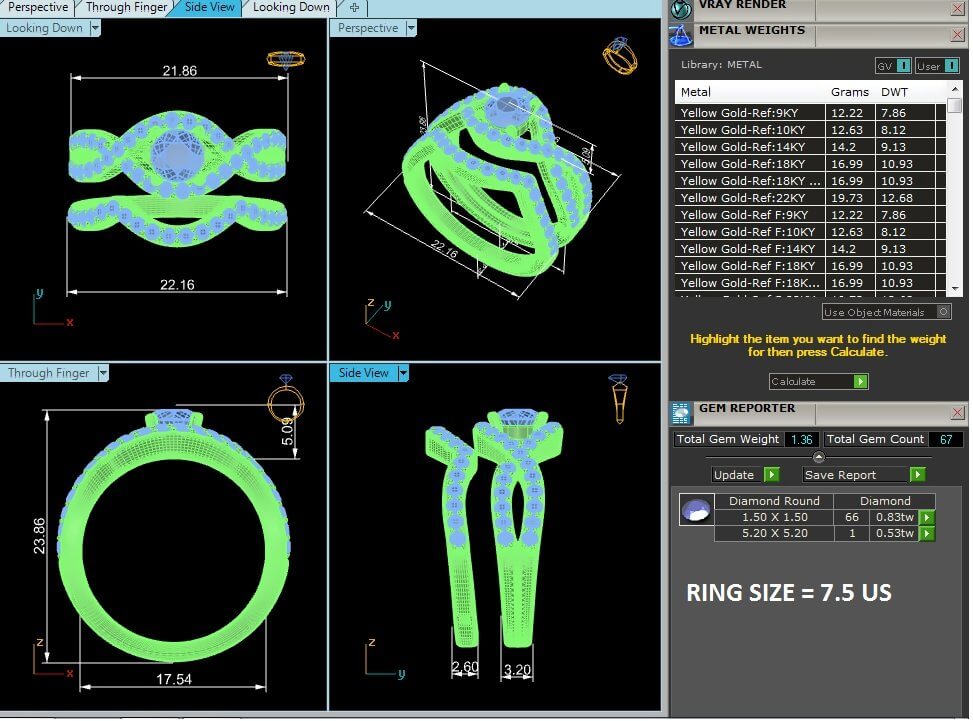Screen dimensions: 973x721
Task: Open the Looking Down viewport dropdown
Action: 95,28
